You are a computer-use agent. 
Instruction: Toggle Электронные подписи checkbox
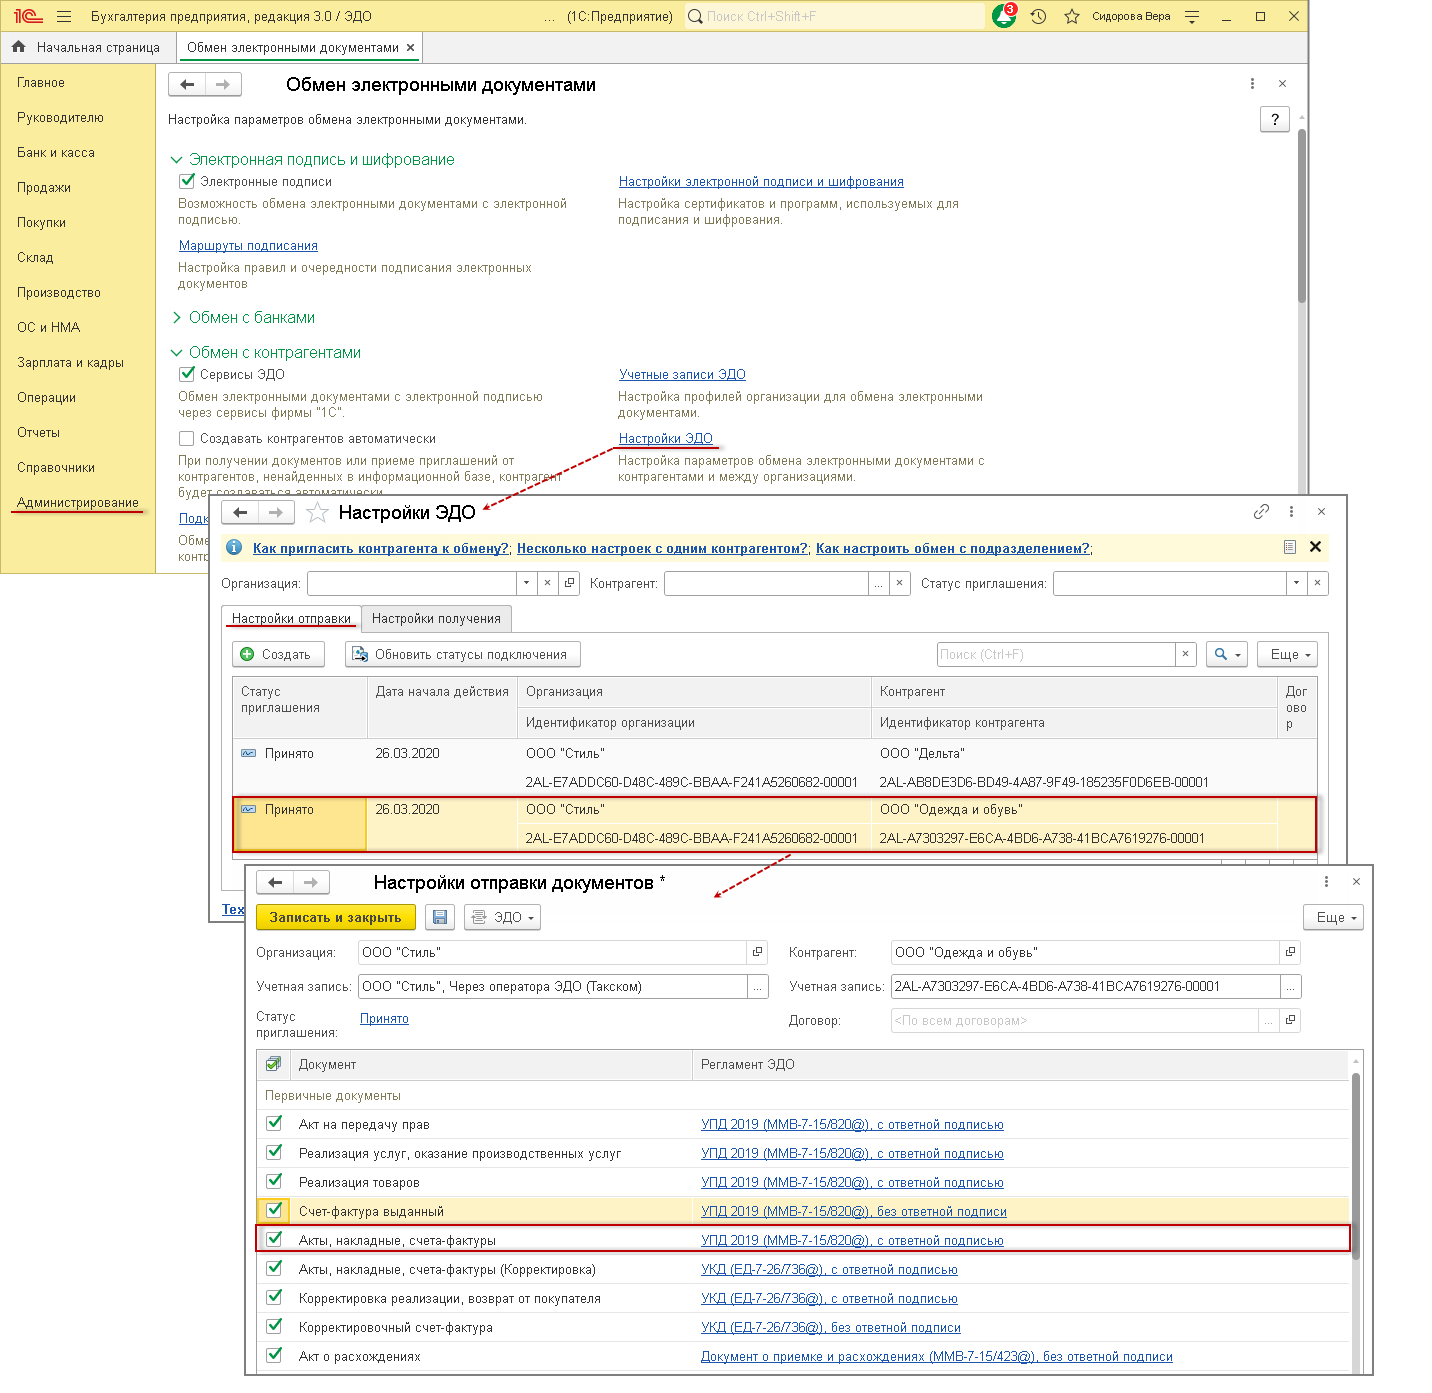[x=186, y=181]
